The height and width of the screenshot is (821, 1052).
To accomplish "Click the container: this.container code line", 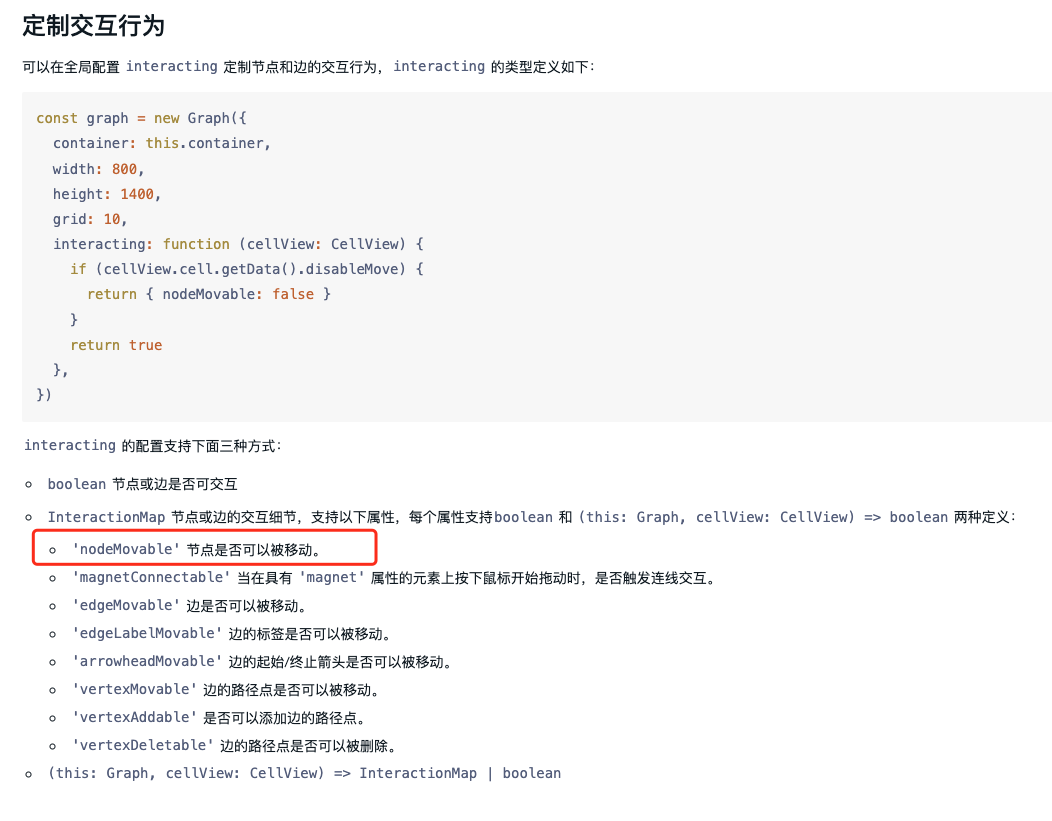I will click(160, 142).
